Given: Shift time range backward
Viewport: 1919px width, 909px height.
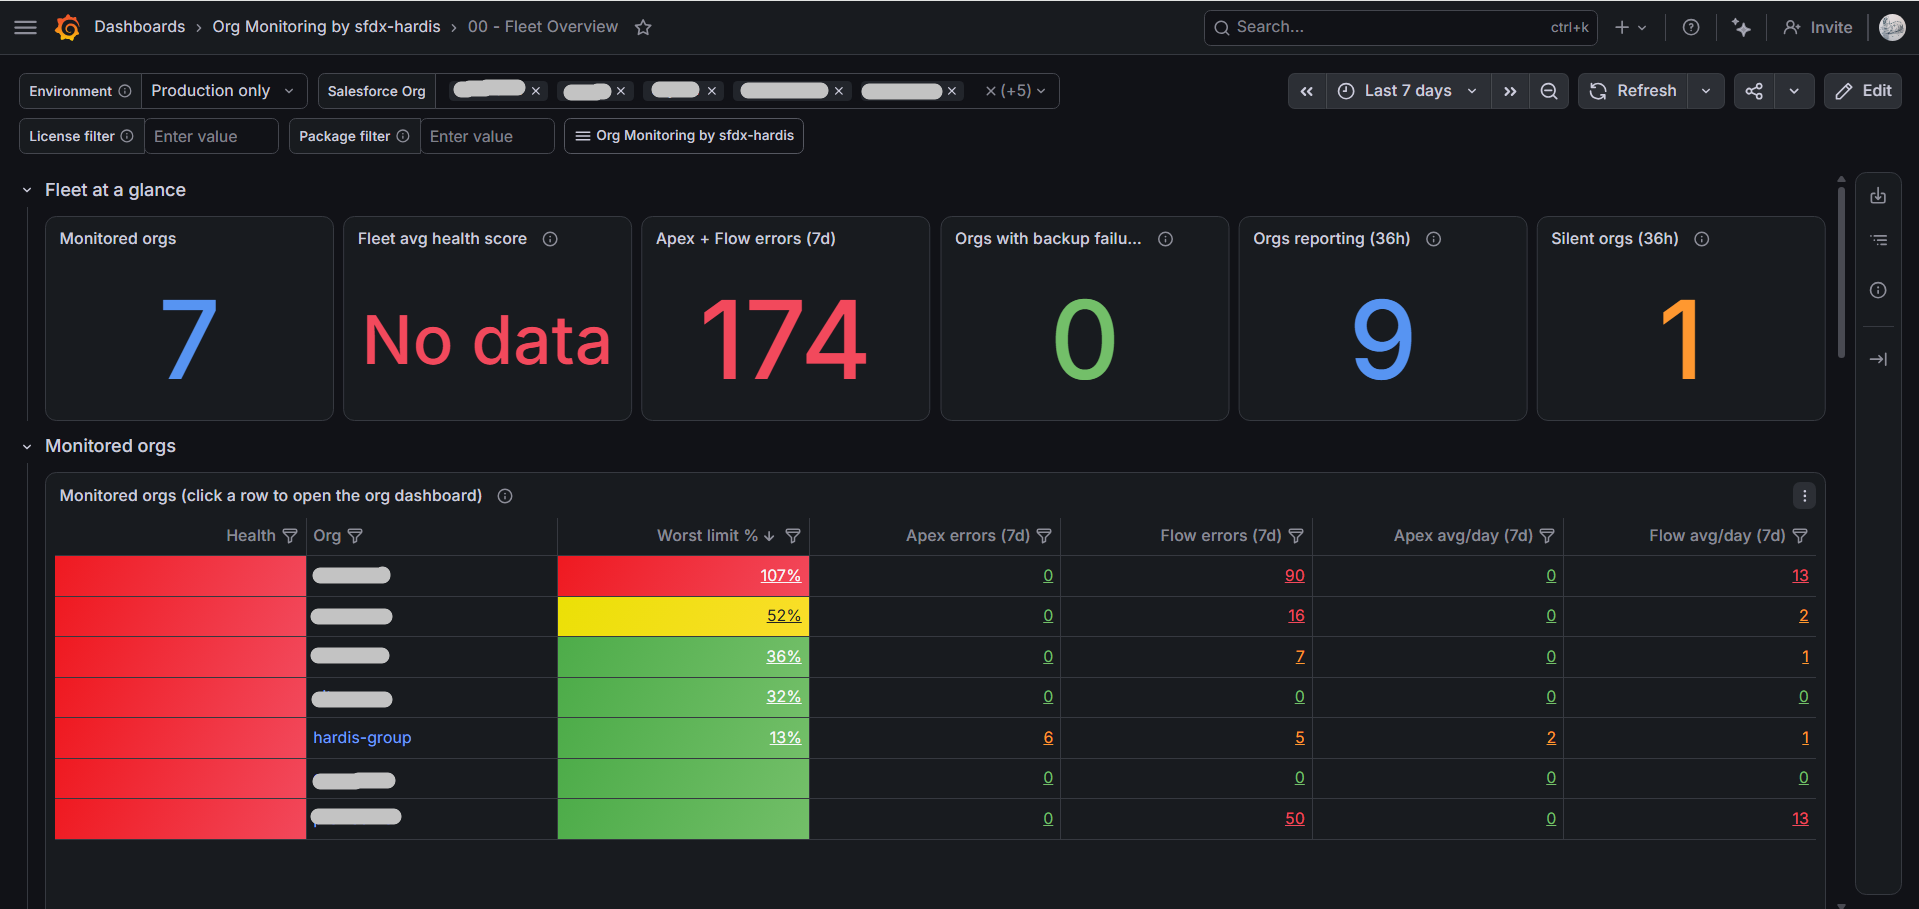Looking at the screenshot, I should tap(1307, 91).
